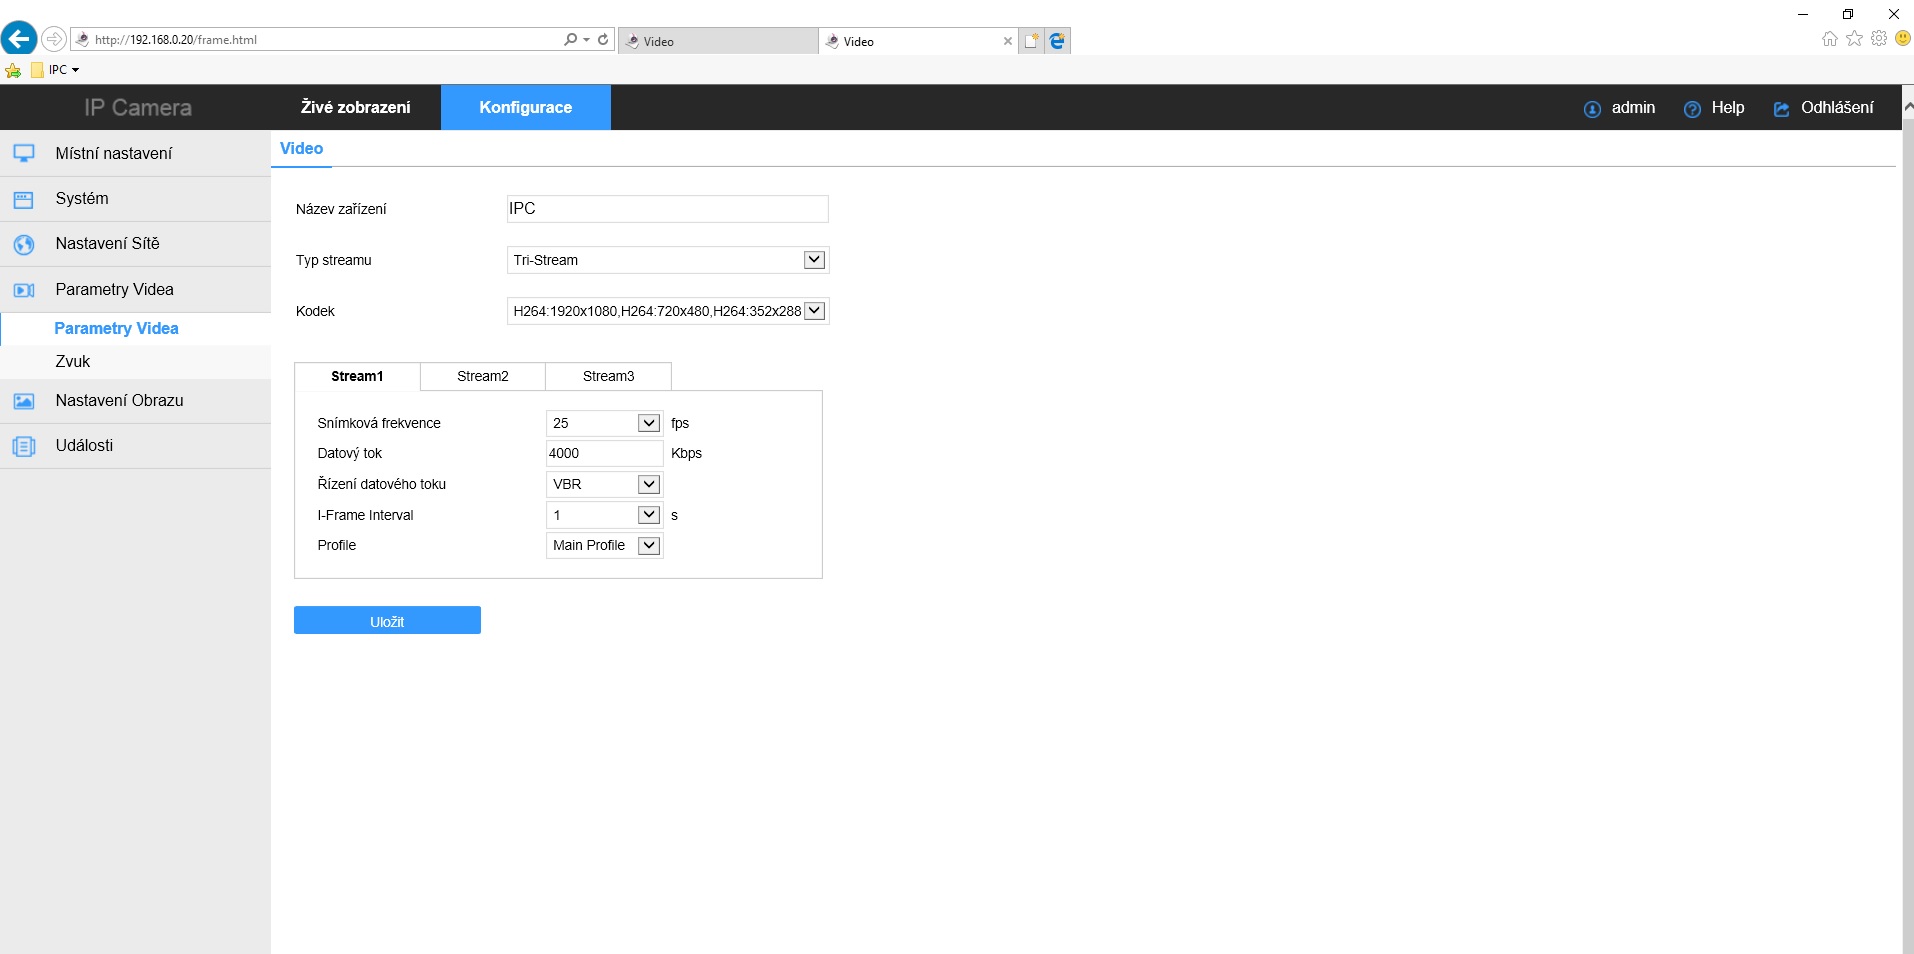Switch to Stream1 tab
This screenshot has width=1914, height=954.
point(357,376)
